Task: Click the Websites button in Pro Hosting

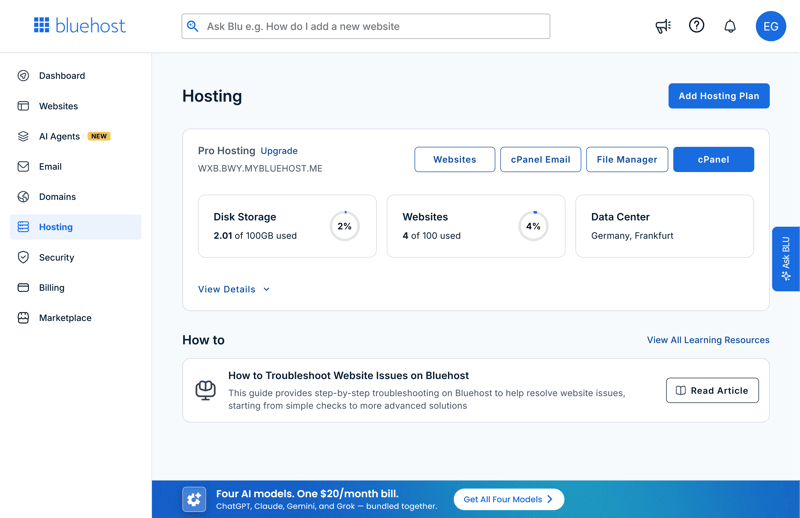Action: [455, 159]
